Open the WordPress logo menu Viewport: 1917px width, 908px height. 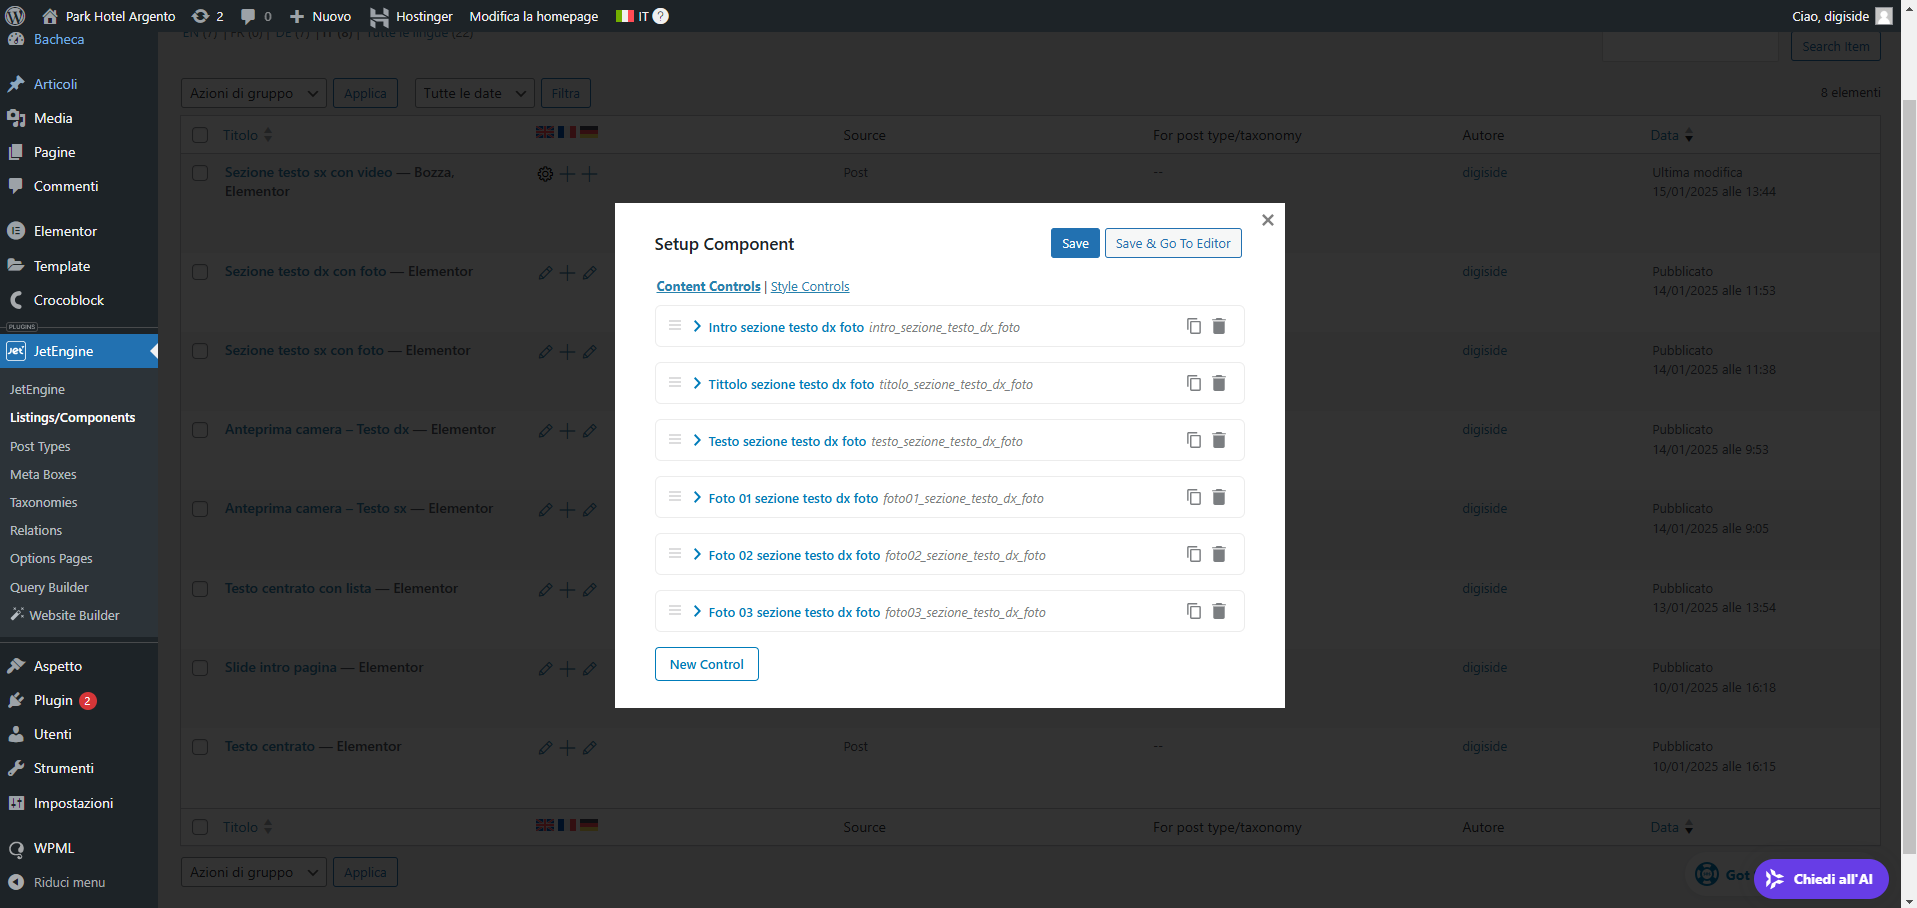coord(15,16)
